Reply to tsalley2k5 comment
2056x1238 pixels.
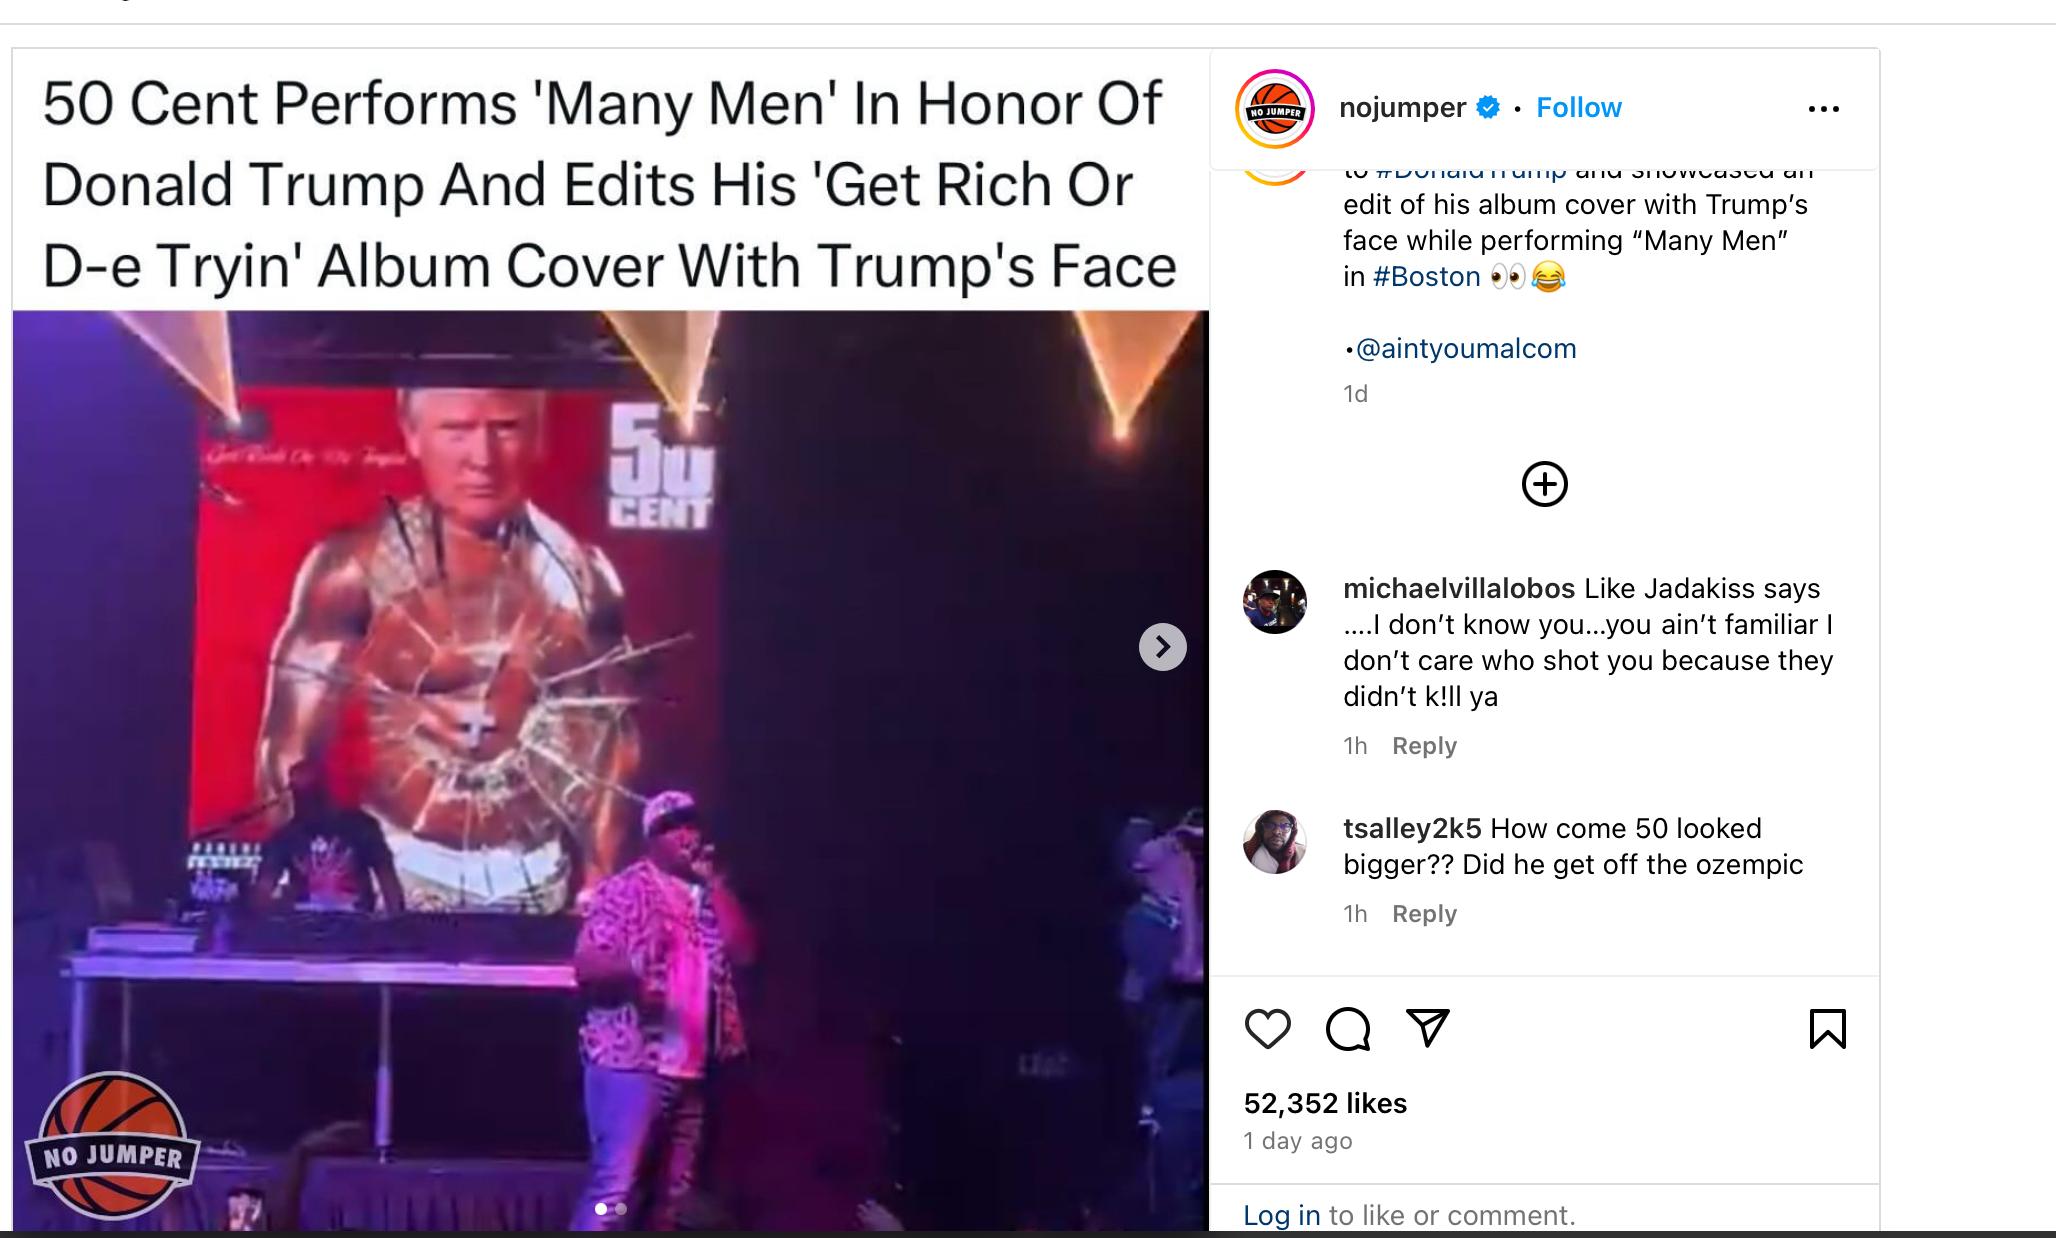[1424, 914]
